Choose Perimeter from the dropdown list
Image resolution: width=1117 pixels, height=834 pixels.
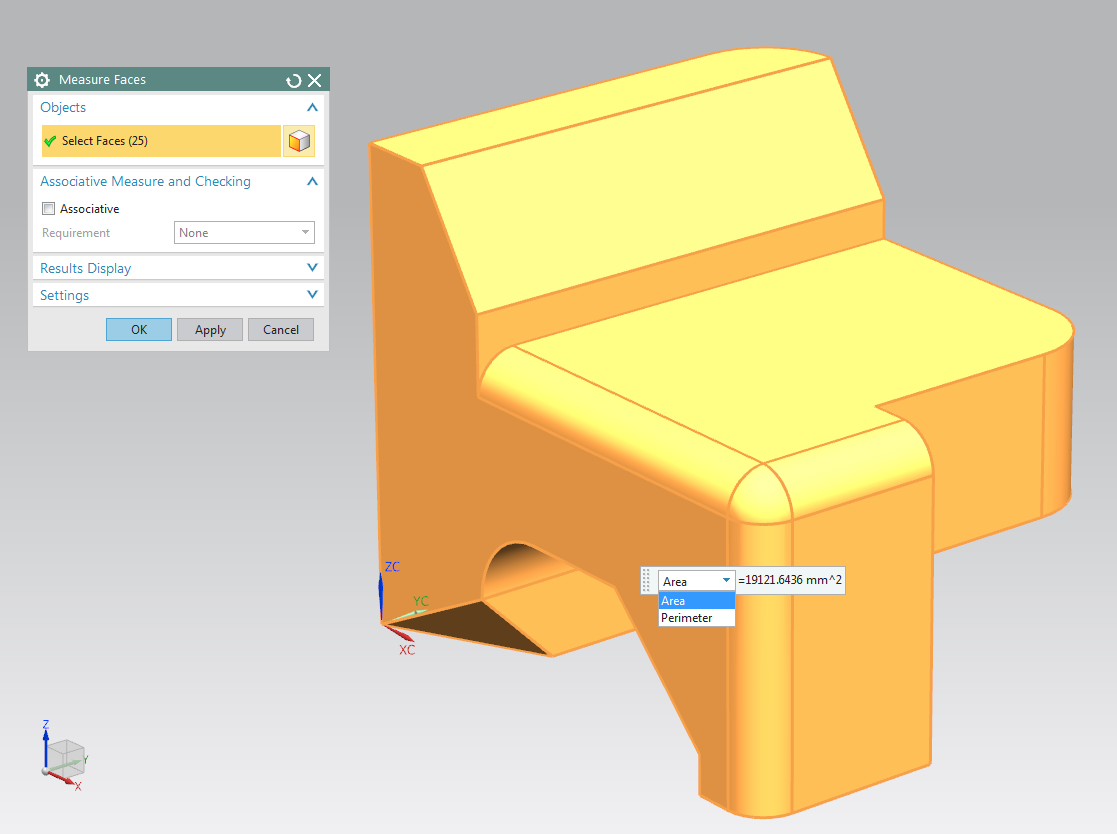(697, 617)
